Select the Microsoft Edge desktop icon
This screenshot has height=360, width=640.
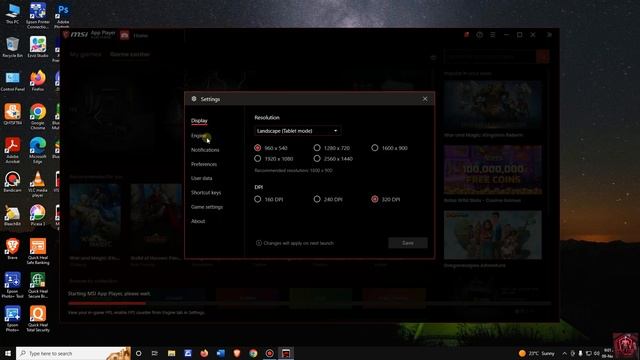[x=38, y=150]
